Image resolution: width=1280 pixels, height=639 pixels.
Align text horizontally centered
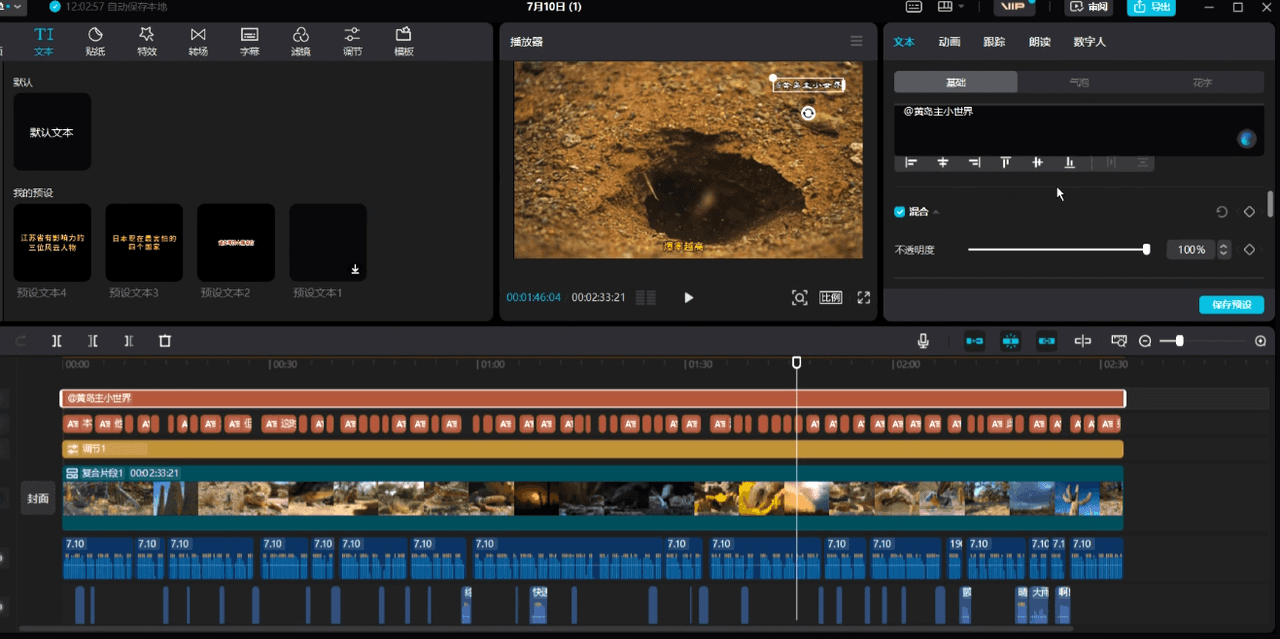tap(943, 162)
